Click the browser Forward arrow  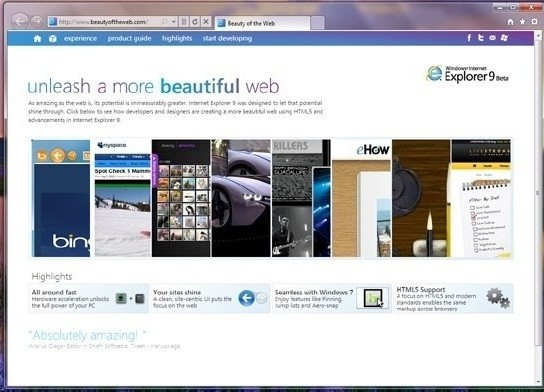click(x=36, y=22)
